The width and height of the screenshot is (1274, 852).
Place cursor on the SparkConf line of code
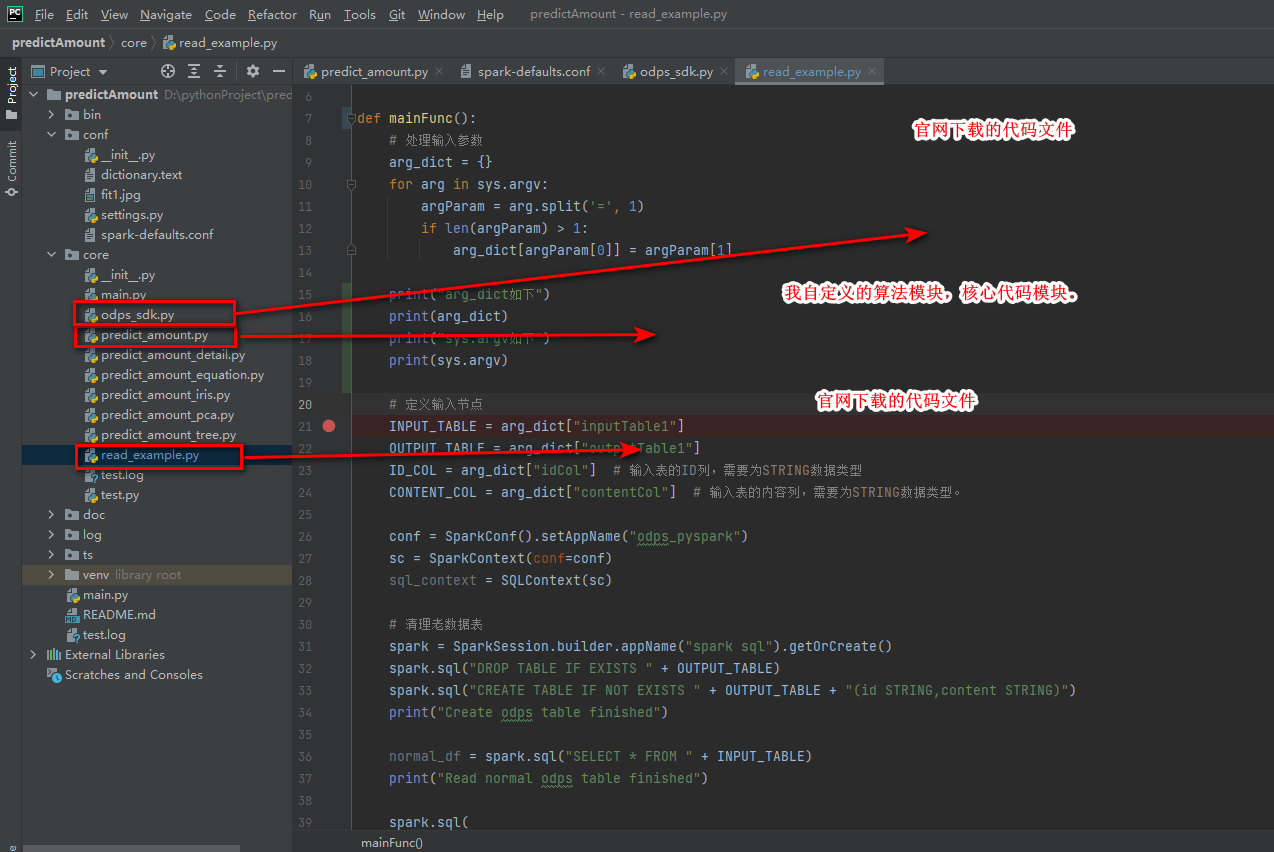568,536
